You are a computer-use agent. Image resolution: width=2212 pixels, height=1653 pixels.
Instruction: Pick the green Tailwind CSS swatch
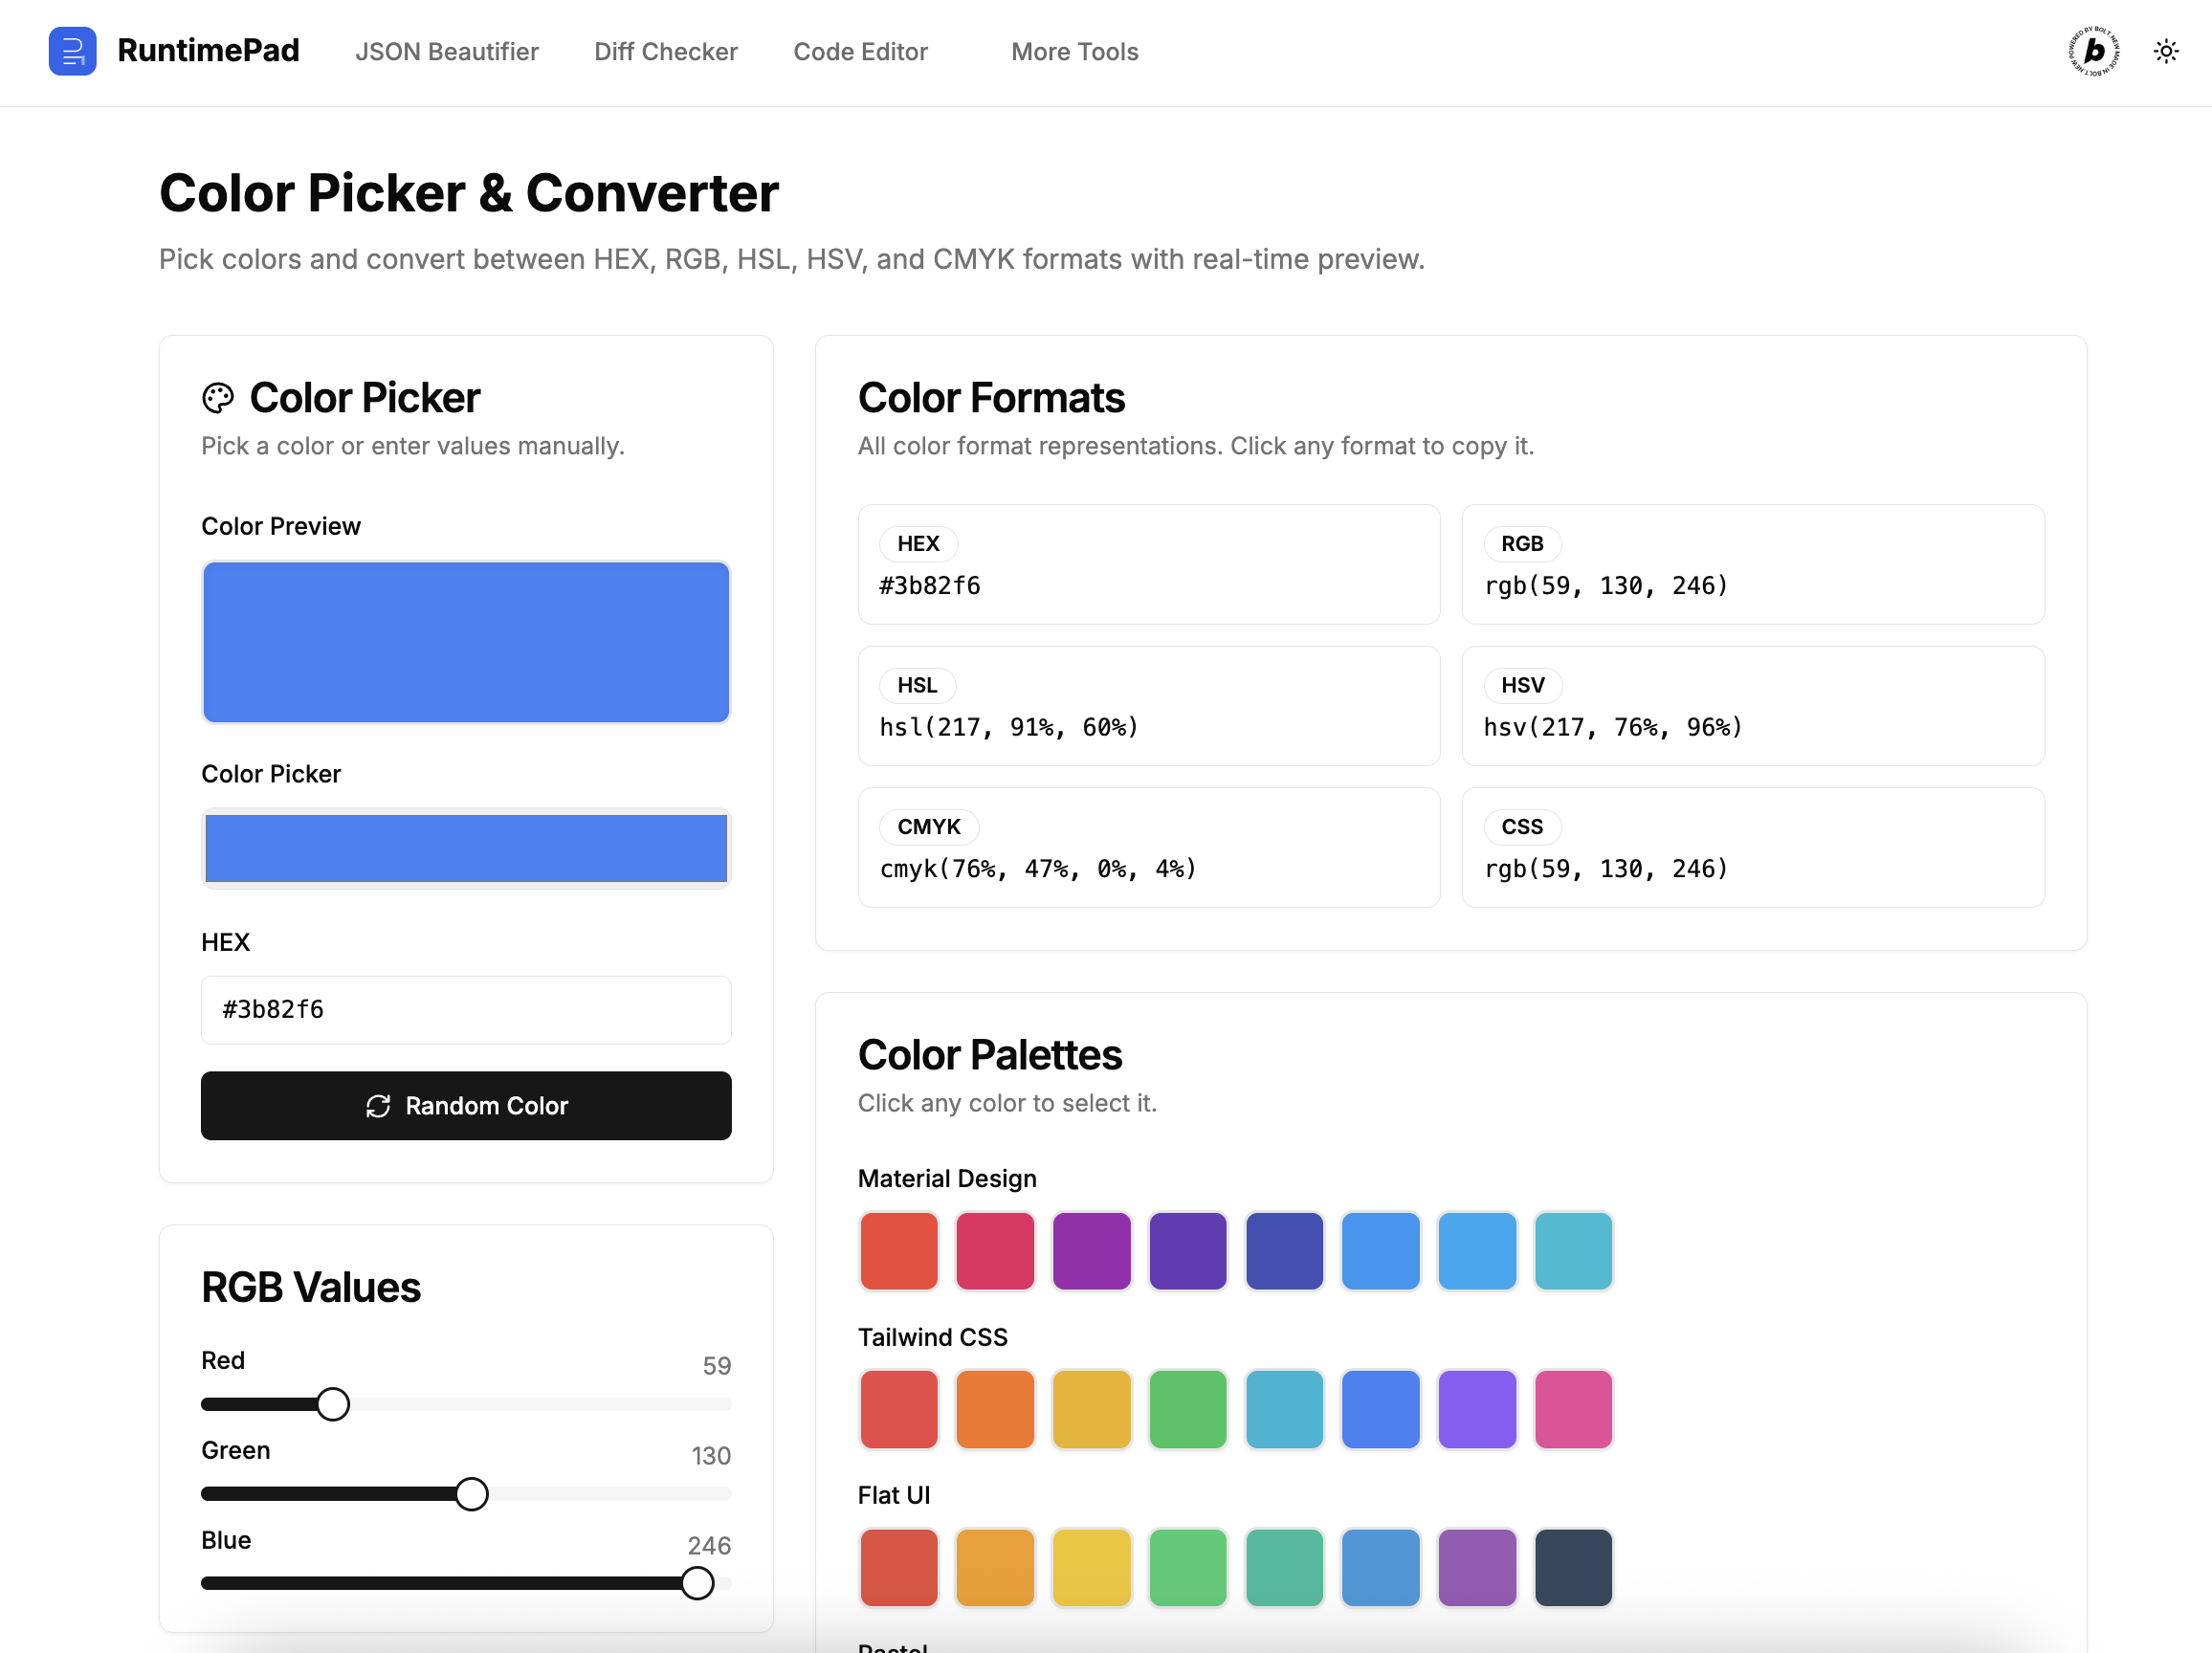(1188, 1409)
